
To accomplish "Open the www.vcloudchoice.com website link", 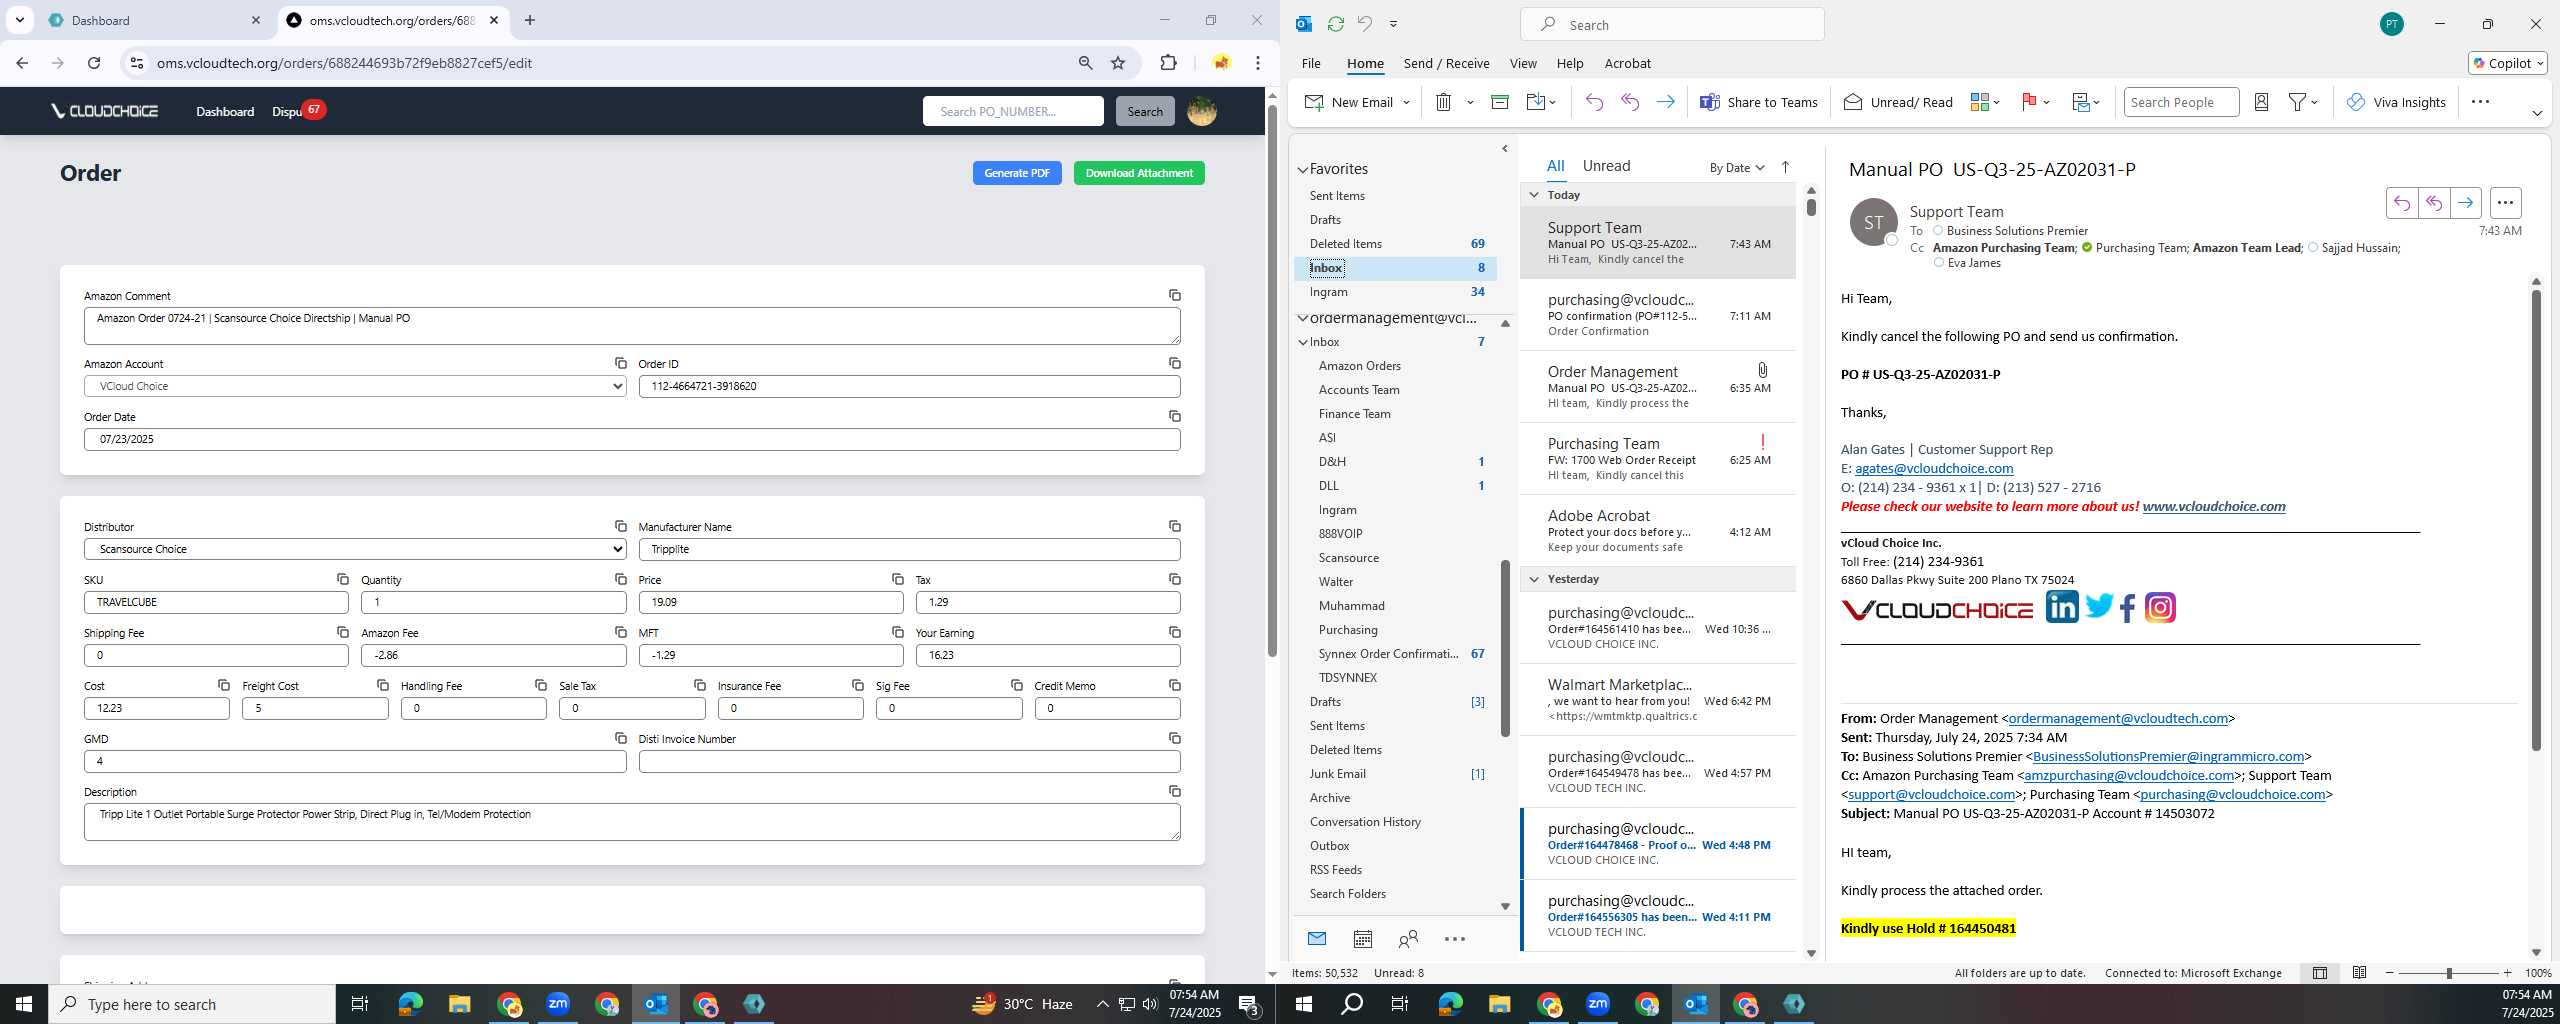I will coord(2214,506).
